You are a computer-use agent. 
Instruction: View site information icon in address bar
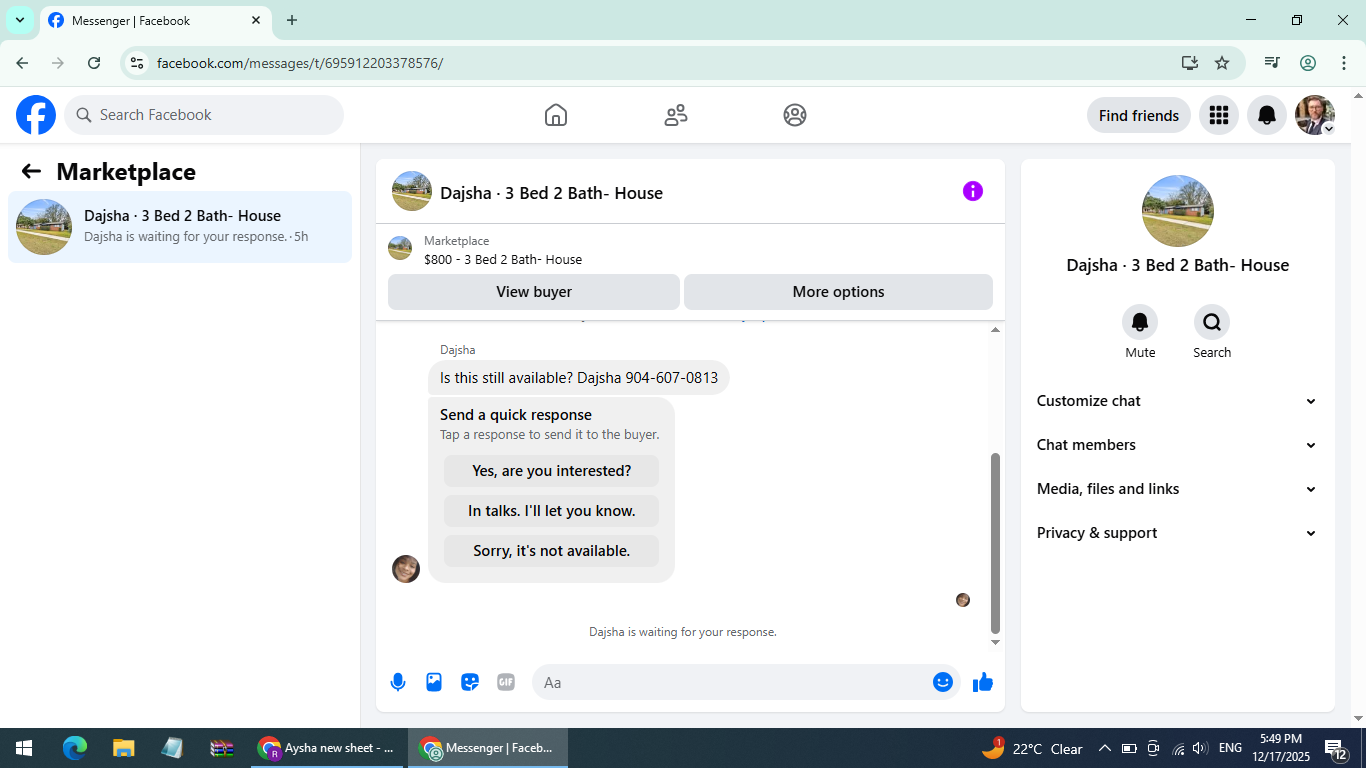point(138,63)
